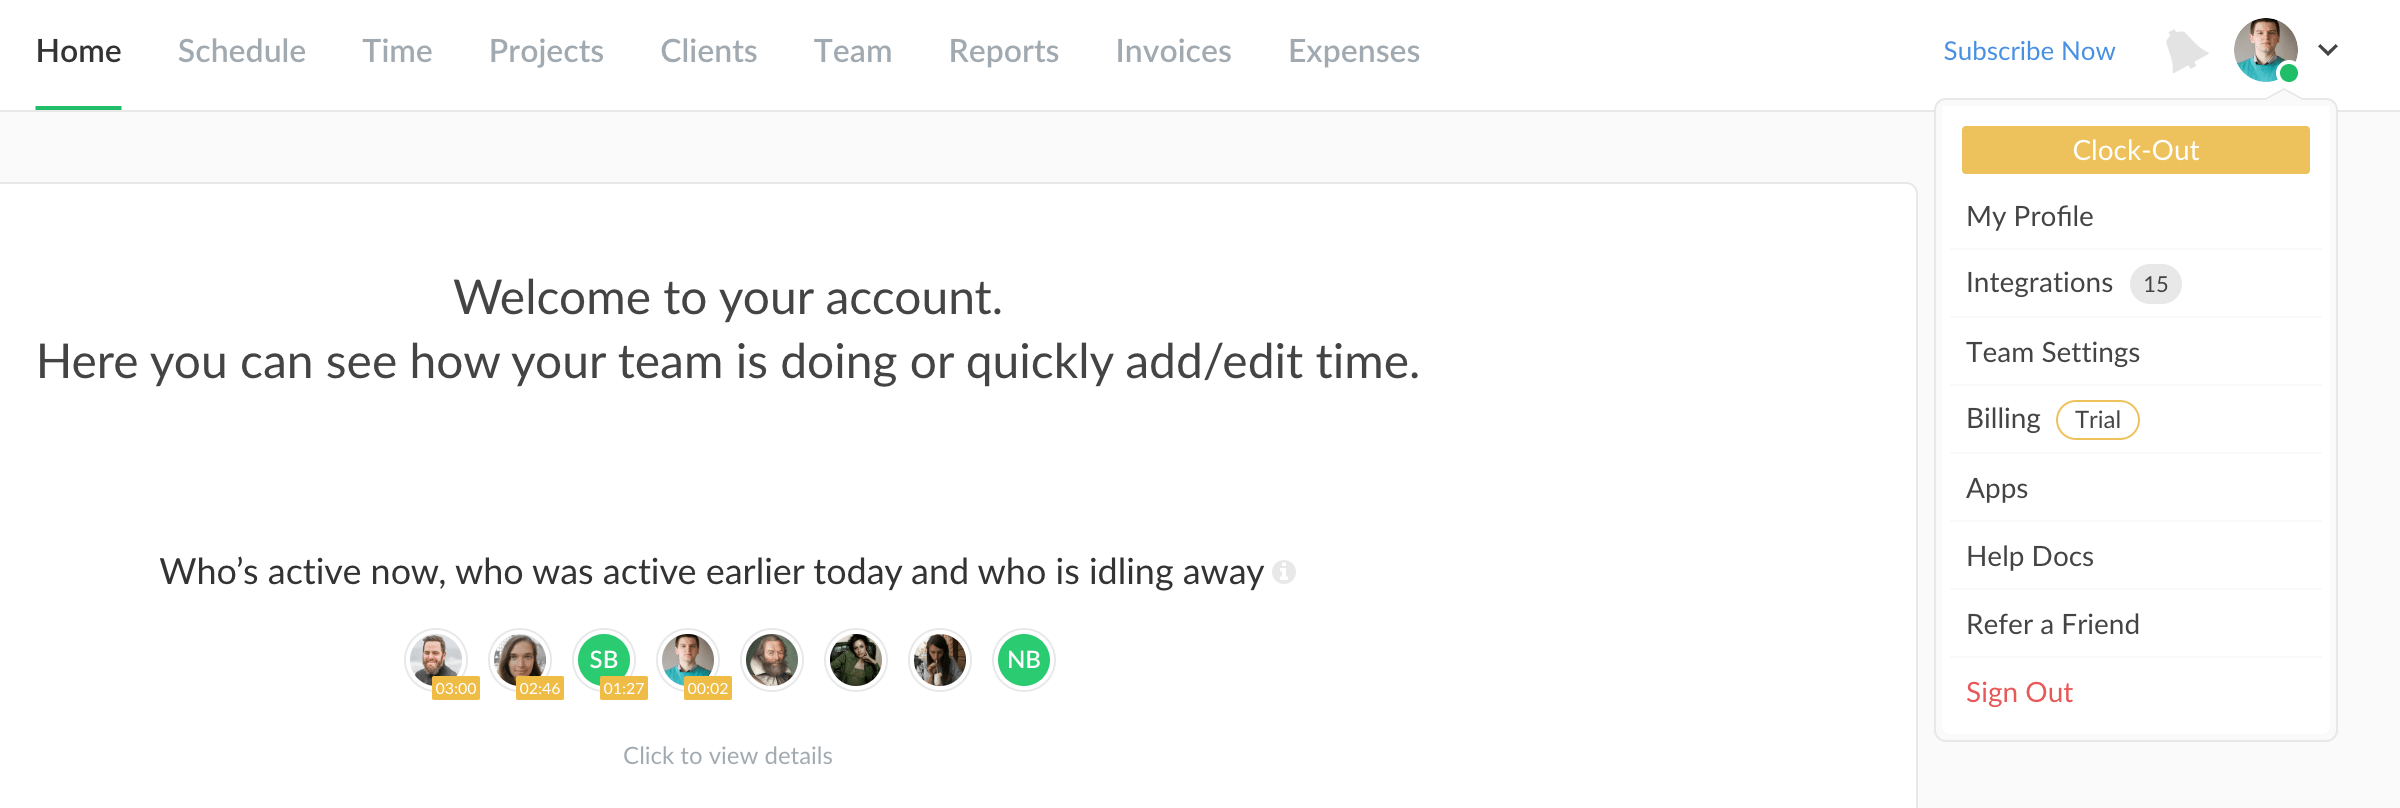Click the Subscribe Now link
The image size is (2400, 808).
[x=2029, y=51]
